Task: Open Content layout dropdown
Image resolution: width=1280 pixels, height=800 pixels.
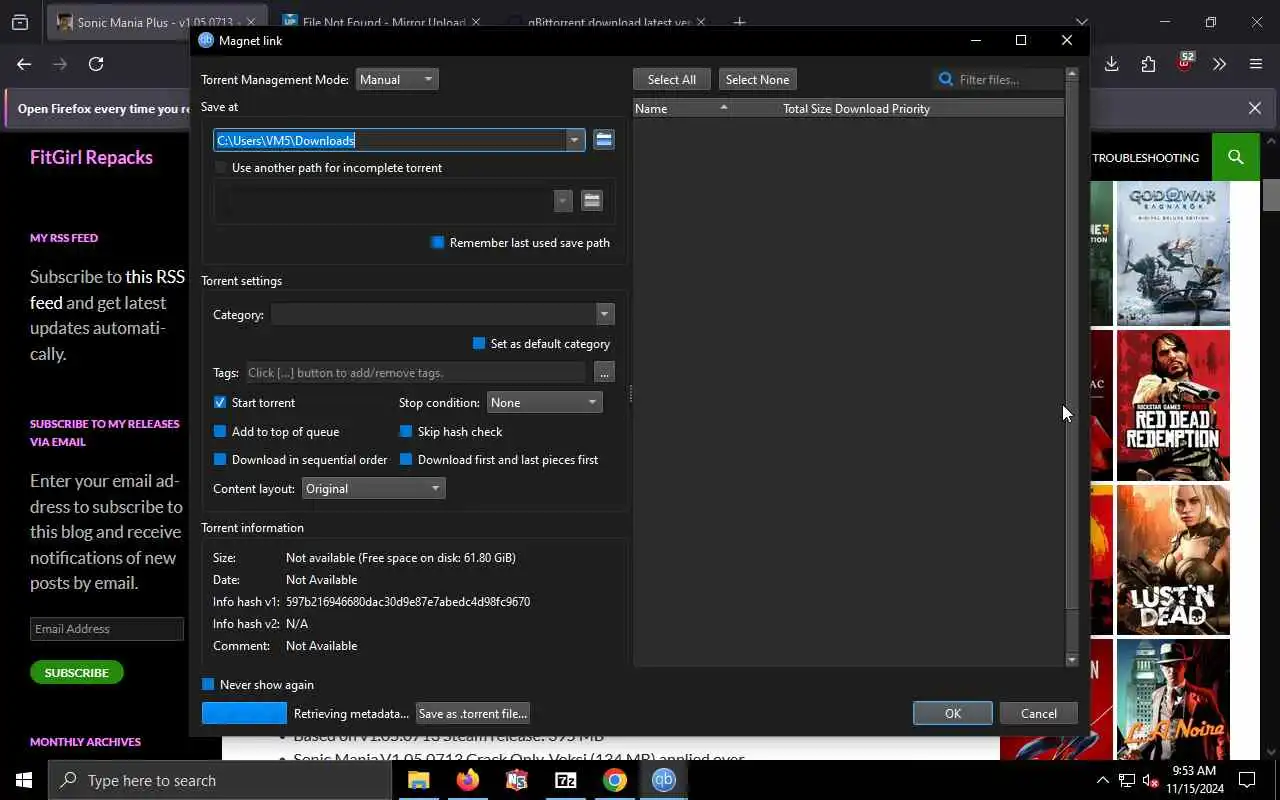Action: pyautogui.click(x=373, y=488)
